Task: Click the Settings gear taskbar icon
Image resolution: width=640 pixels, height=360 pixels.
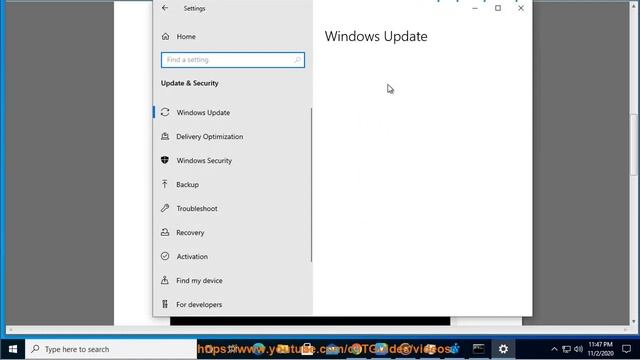Action: (x=503, y=349)
